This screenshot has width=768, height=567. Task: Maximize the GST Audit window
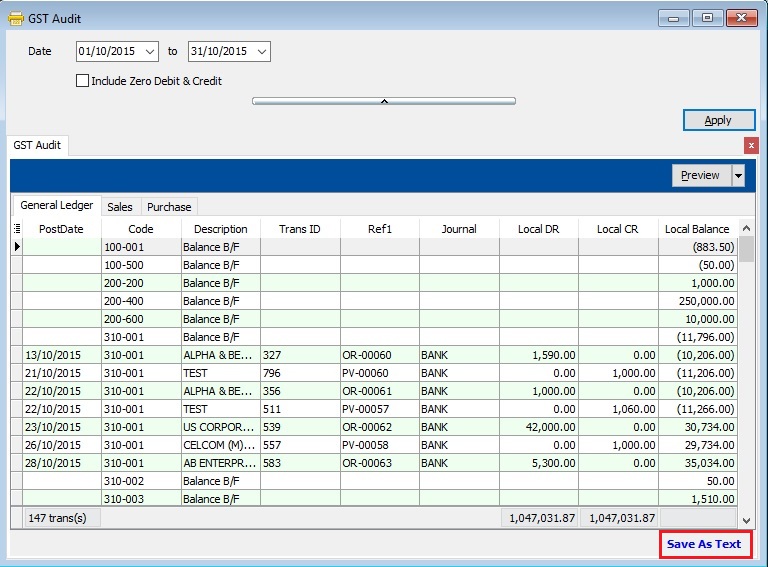[x=707, y=18]
